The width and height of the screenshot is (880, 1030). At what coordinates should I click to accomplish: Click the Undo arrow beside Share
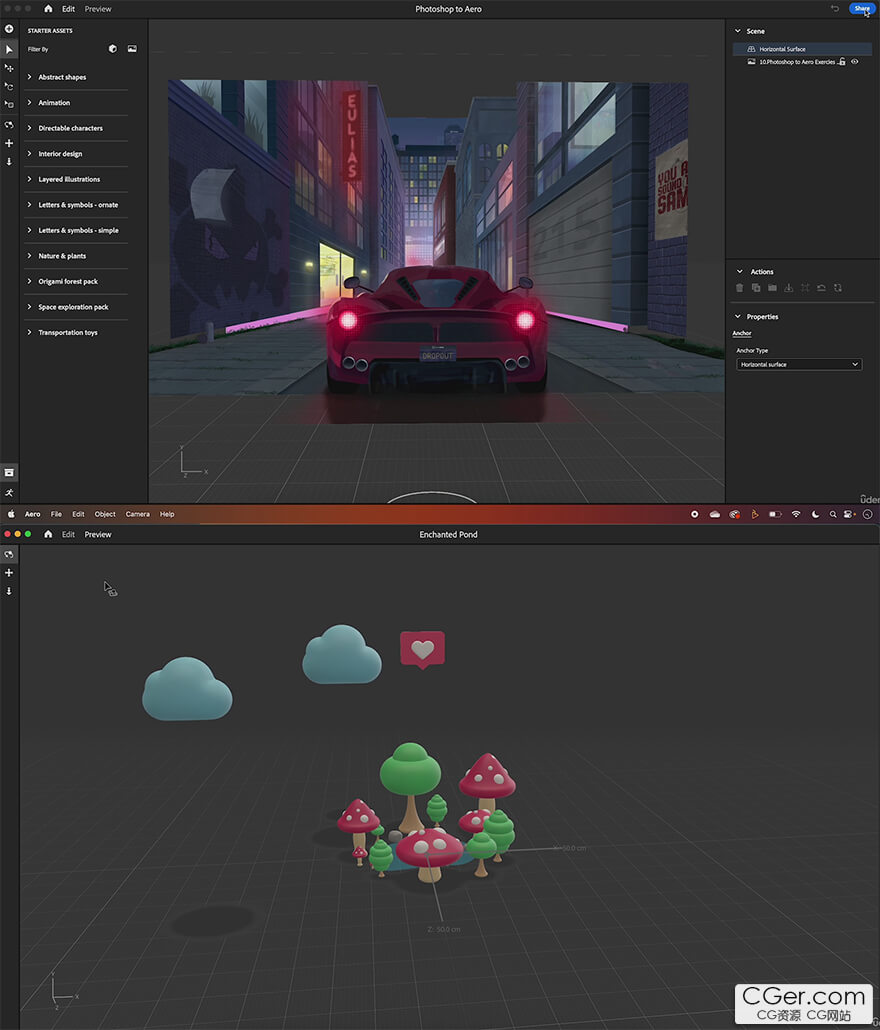(x=835, y=9)
